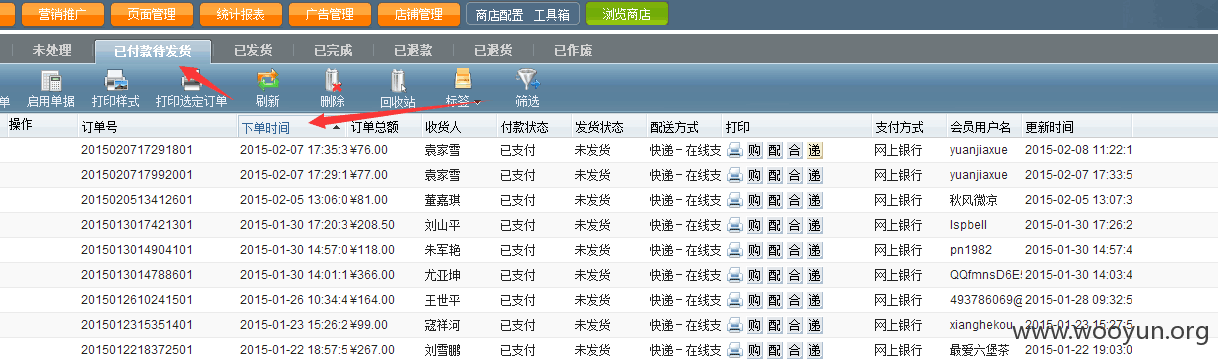Click 配 icon in 刘山平's order row

pos(774,225)
